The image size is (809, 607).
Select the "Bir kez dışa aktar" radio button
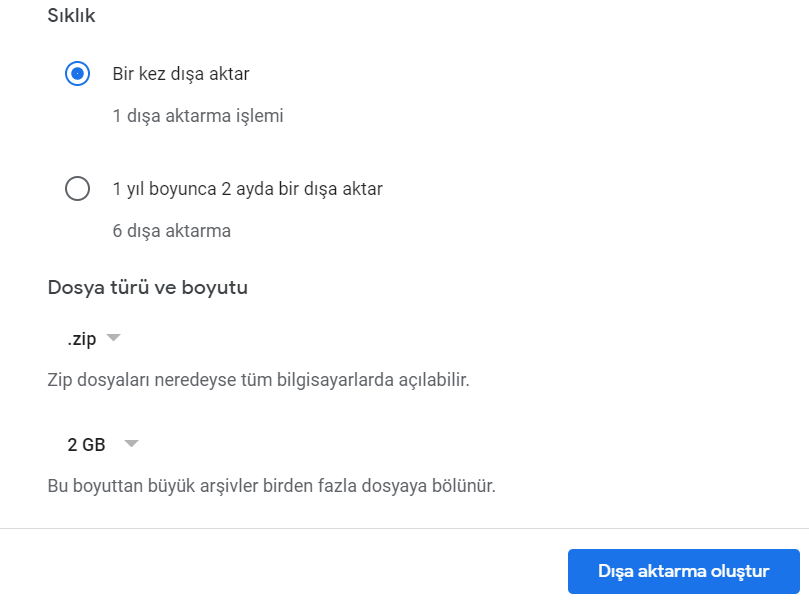coord(77,74)
